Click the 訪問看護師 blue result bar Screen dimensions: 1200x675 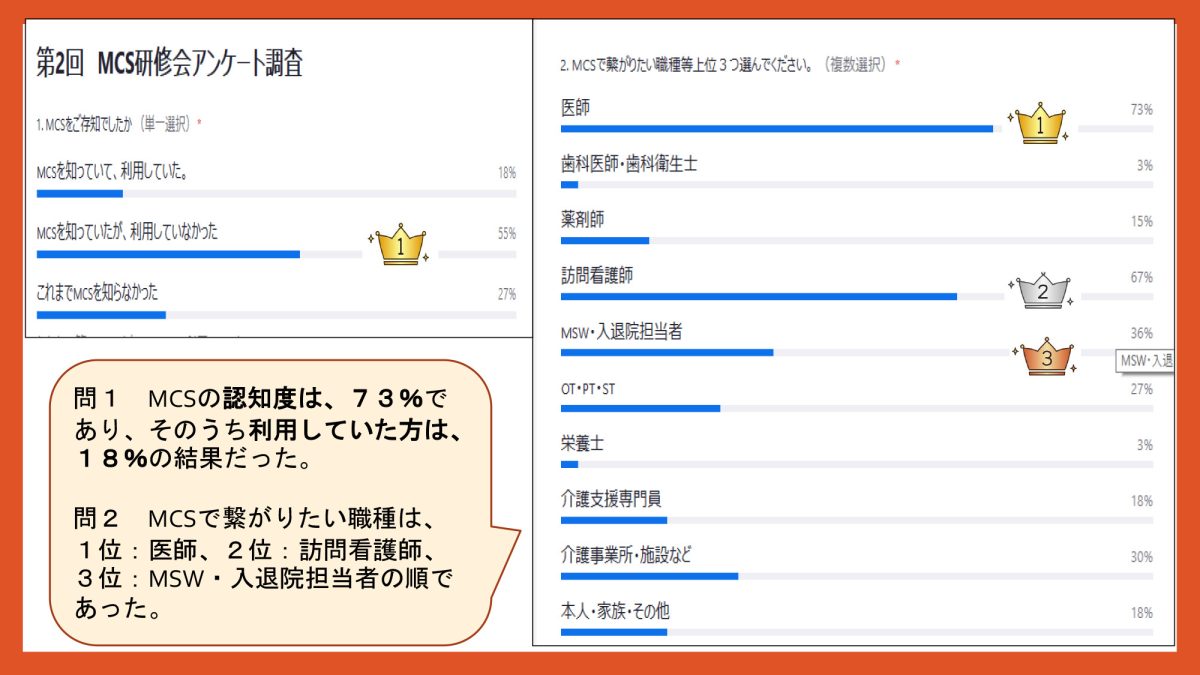(x=758, y=296)
